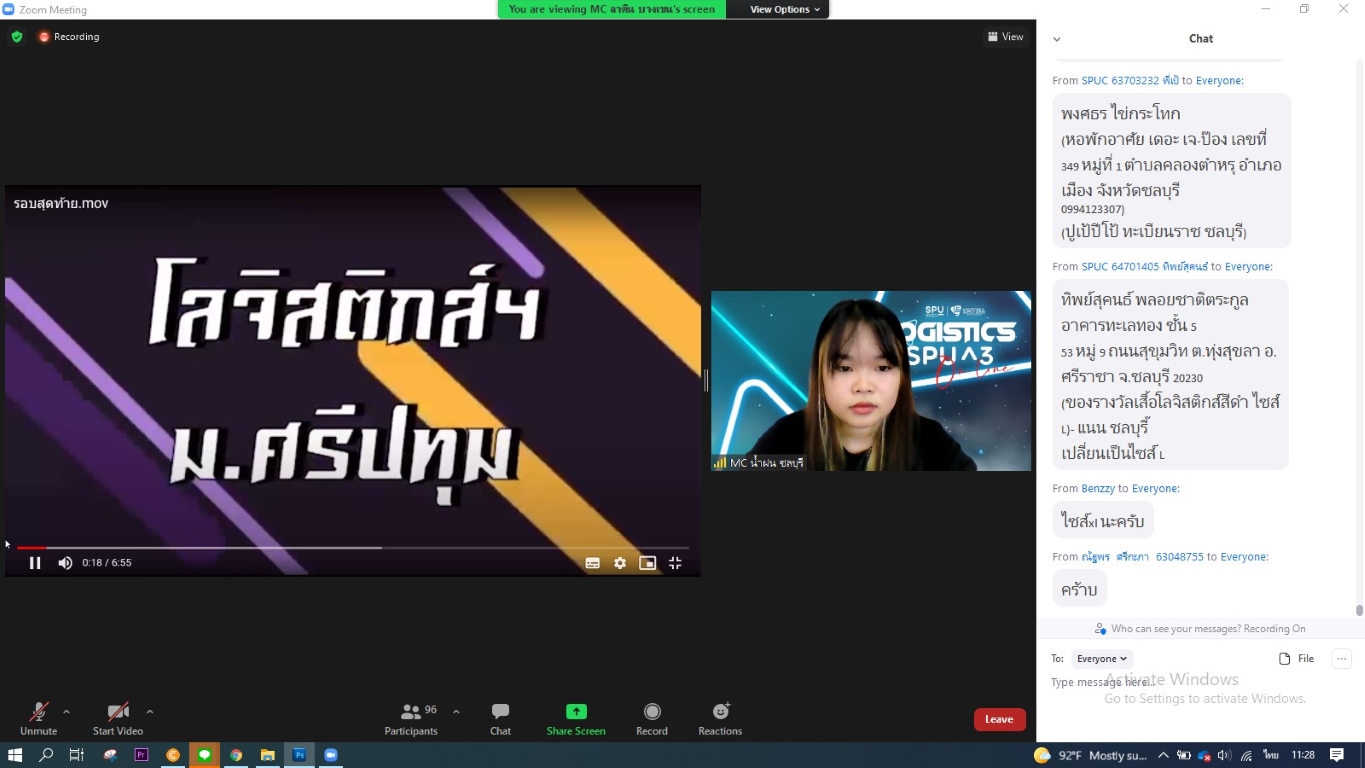1365x768 pixels.
Task: Open video options arrow next to Start Video
Action: click(x=150, y=712)
